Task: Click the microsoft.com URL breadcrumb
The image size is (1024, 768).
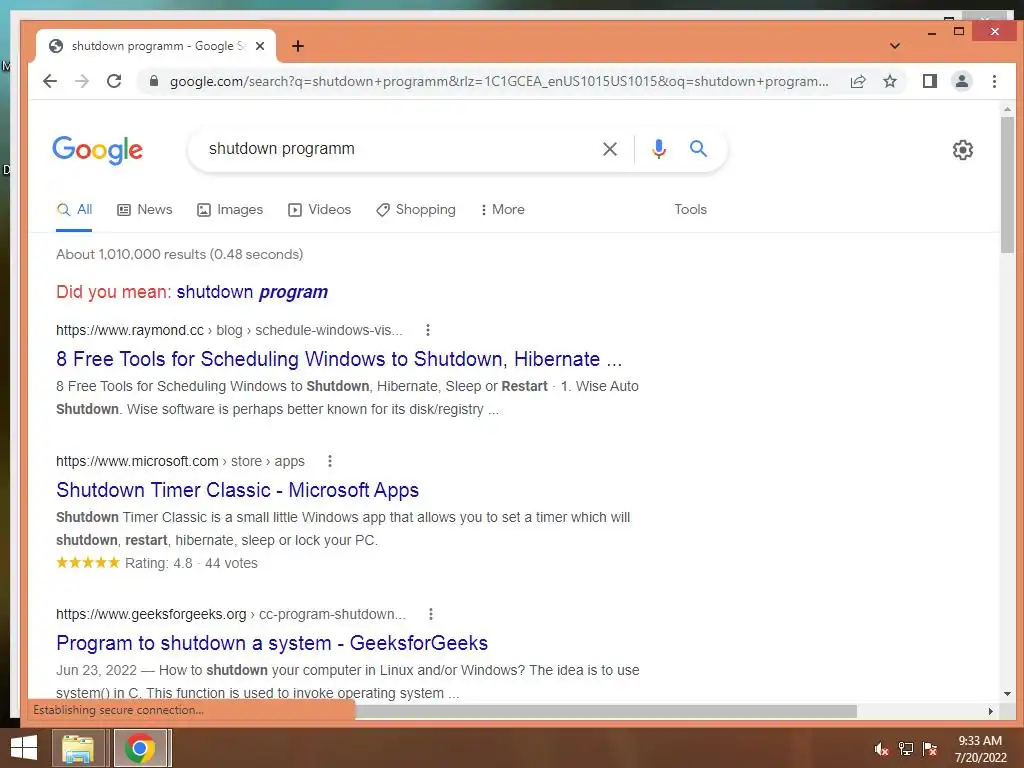Action: [x=180, y=462]
